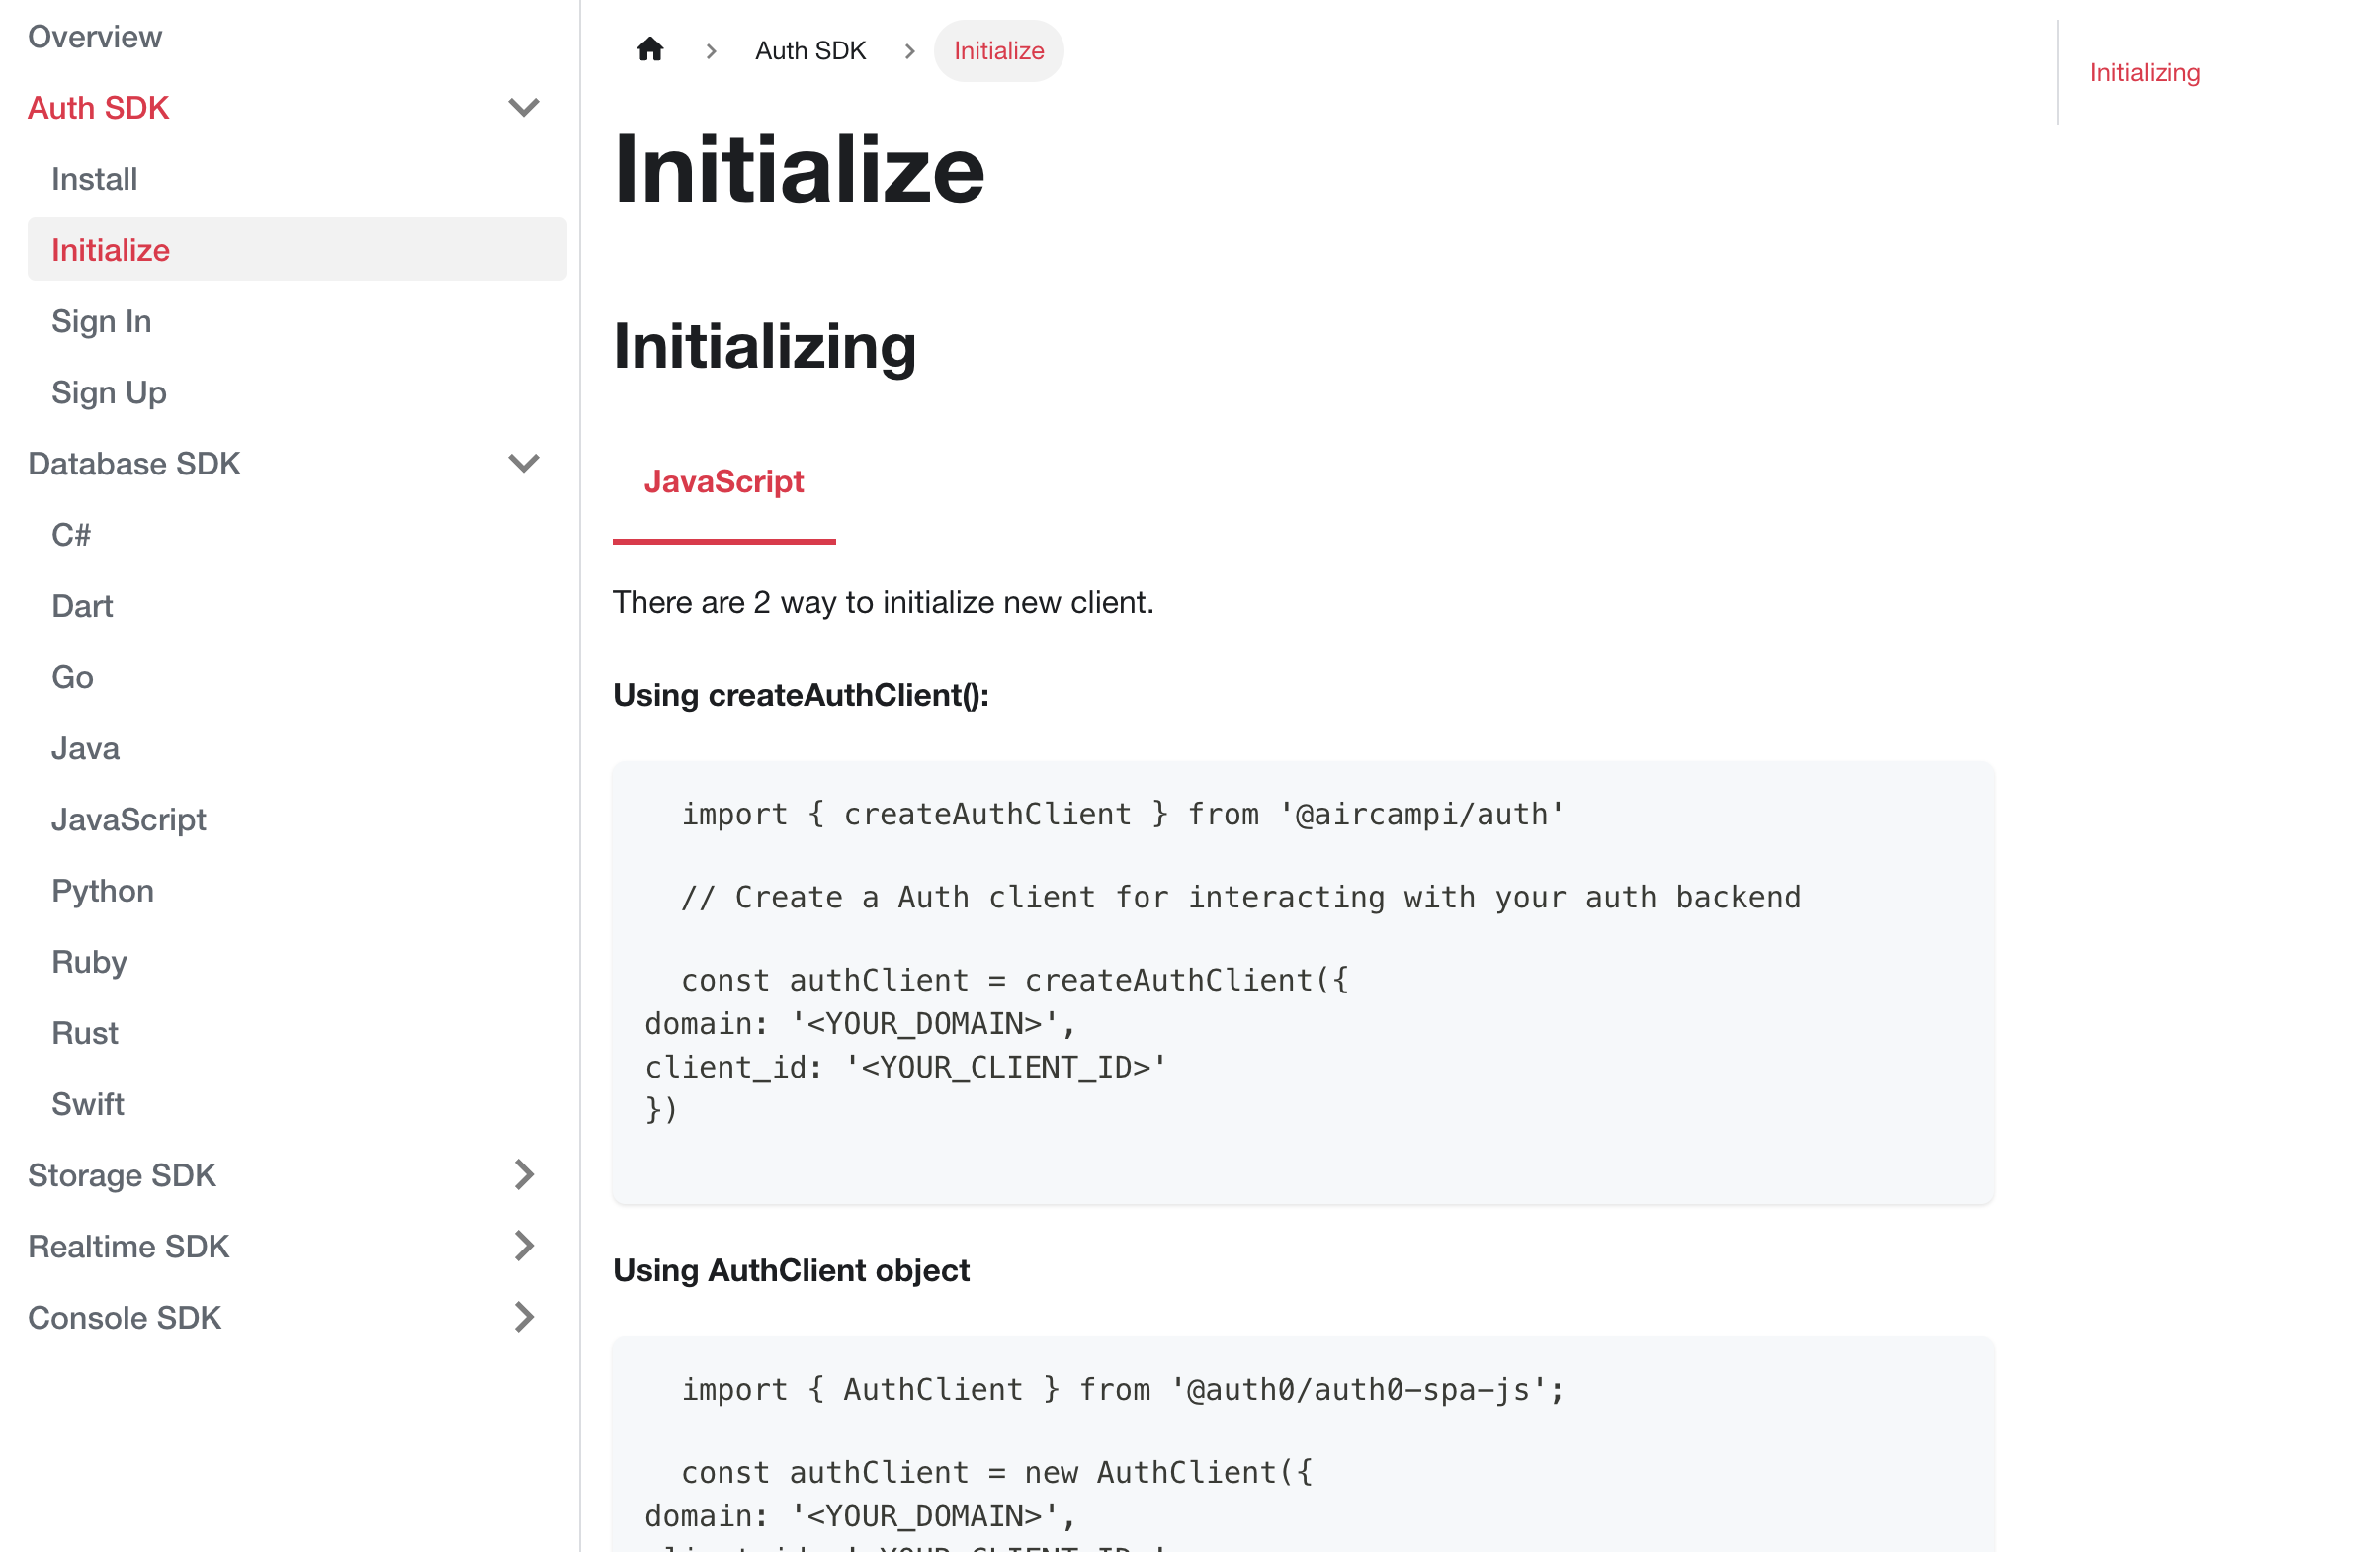
Task: Jump to Initializing in table of contents
Action: click(2144, 73)
